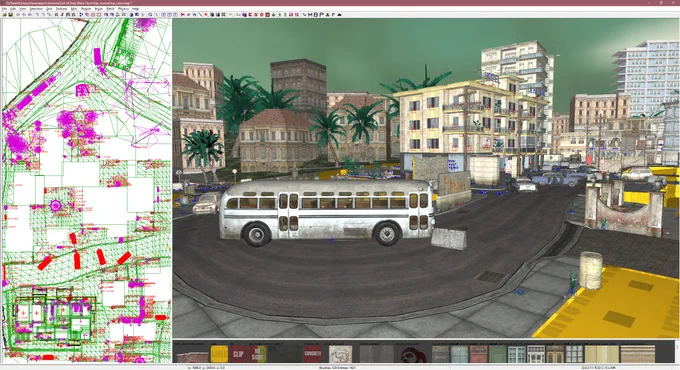This screenshot has width=680, height=370.
Task: Open the Misc menu
Action: [x=74, y=9]
